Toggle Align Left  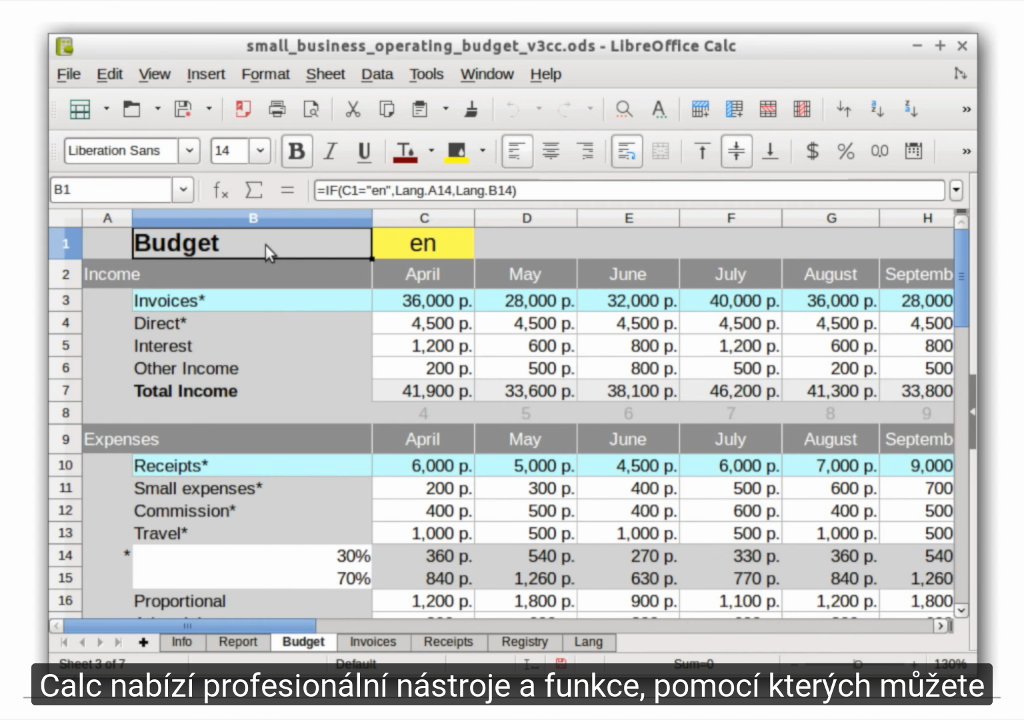click(x=517, y=151)
